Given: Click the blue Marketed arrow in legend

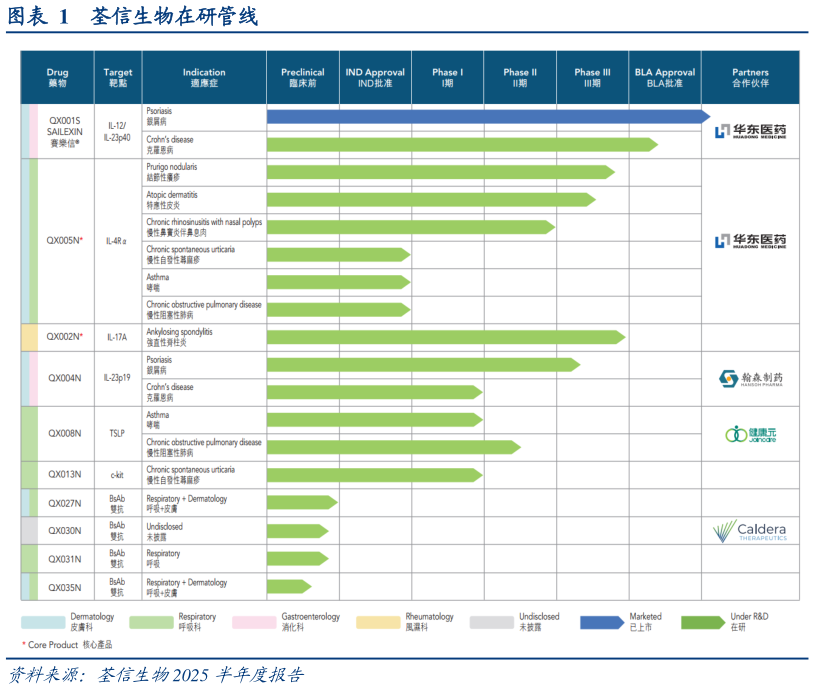Looking at the screenshot, I should click(x=603, y=622).
